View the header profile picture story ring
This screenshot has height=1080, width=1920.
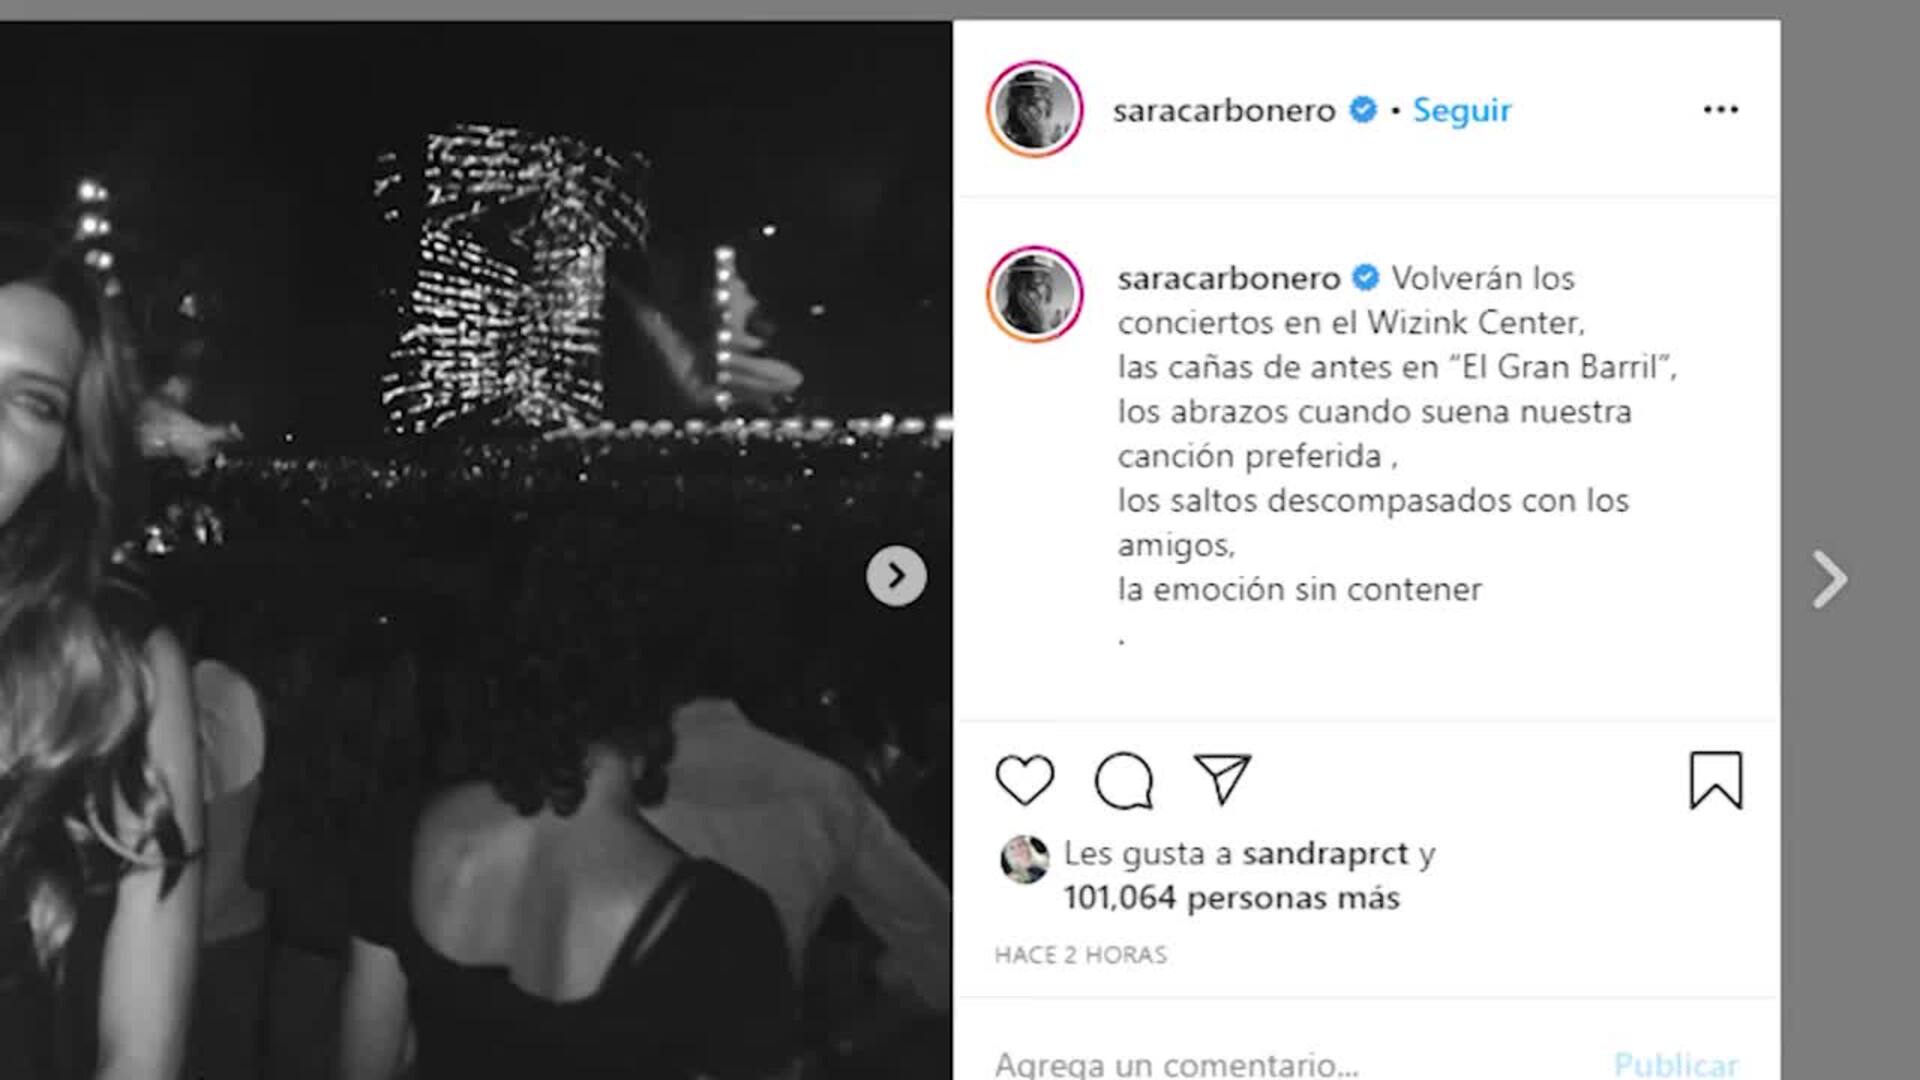(x=1035, y=109)
